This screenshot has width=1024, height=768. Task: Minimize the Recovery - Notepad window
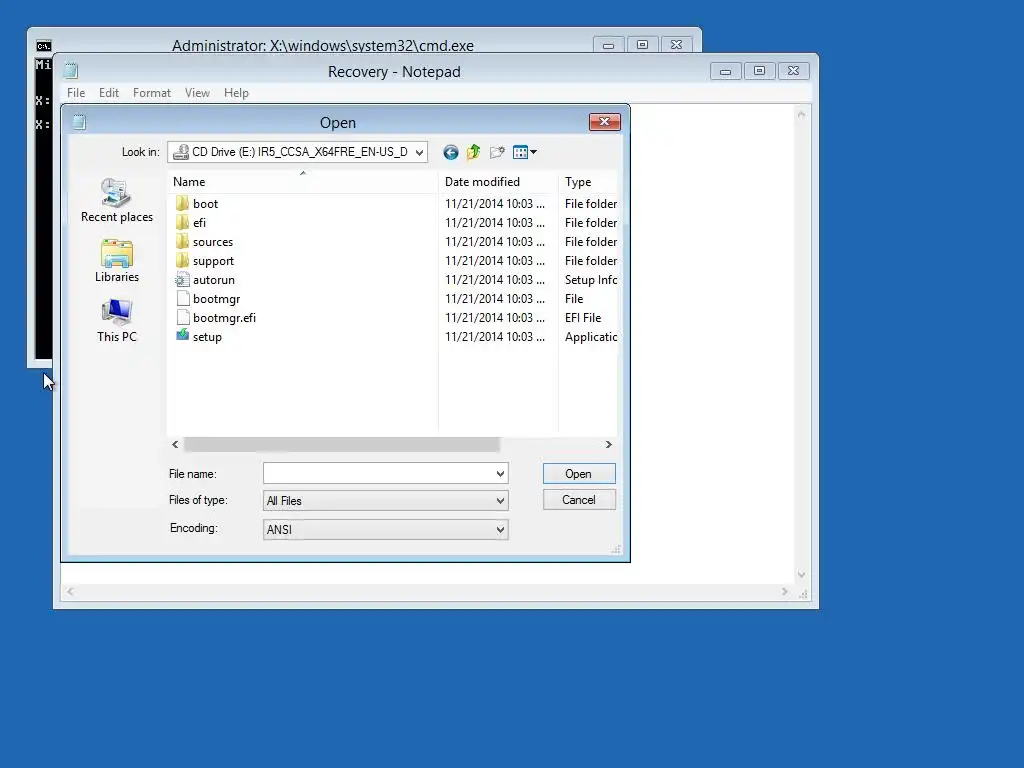click(x=725, y=71)
